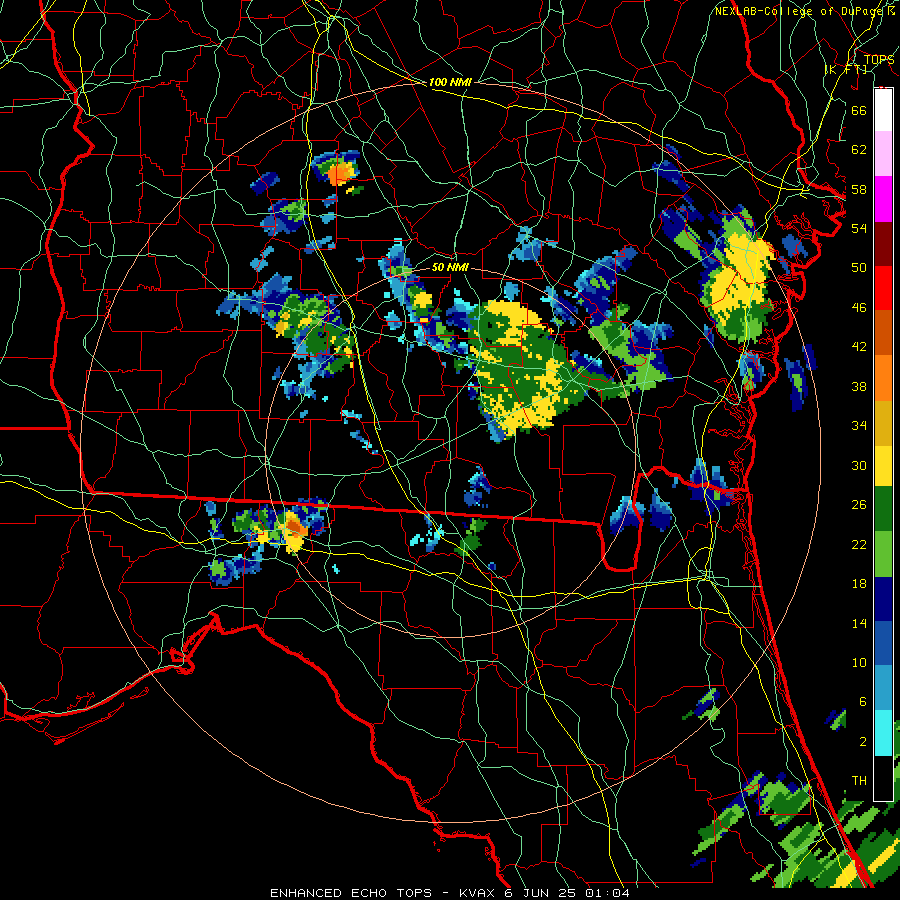Click the 6 value on the legend
The height and width of the screenshot is (900, 900).
[862, 702]
